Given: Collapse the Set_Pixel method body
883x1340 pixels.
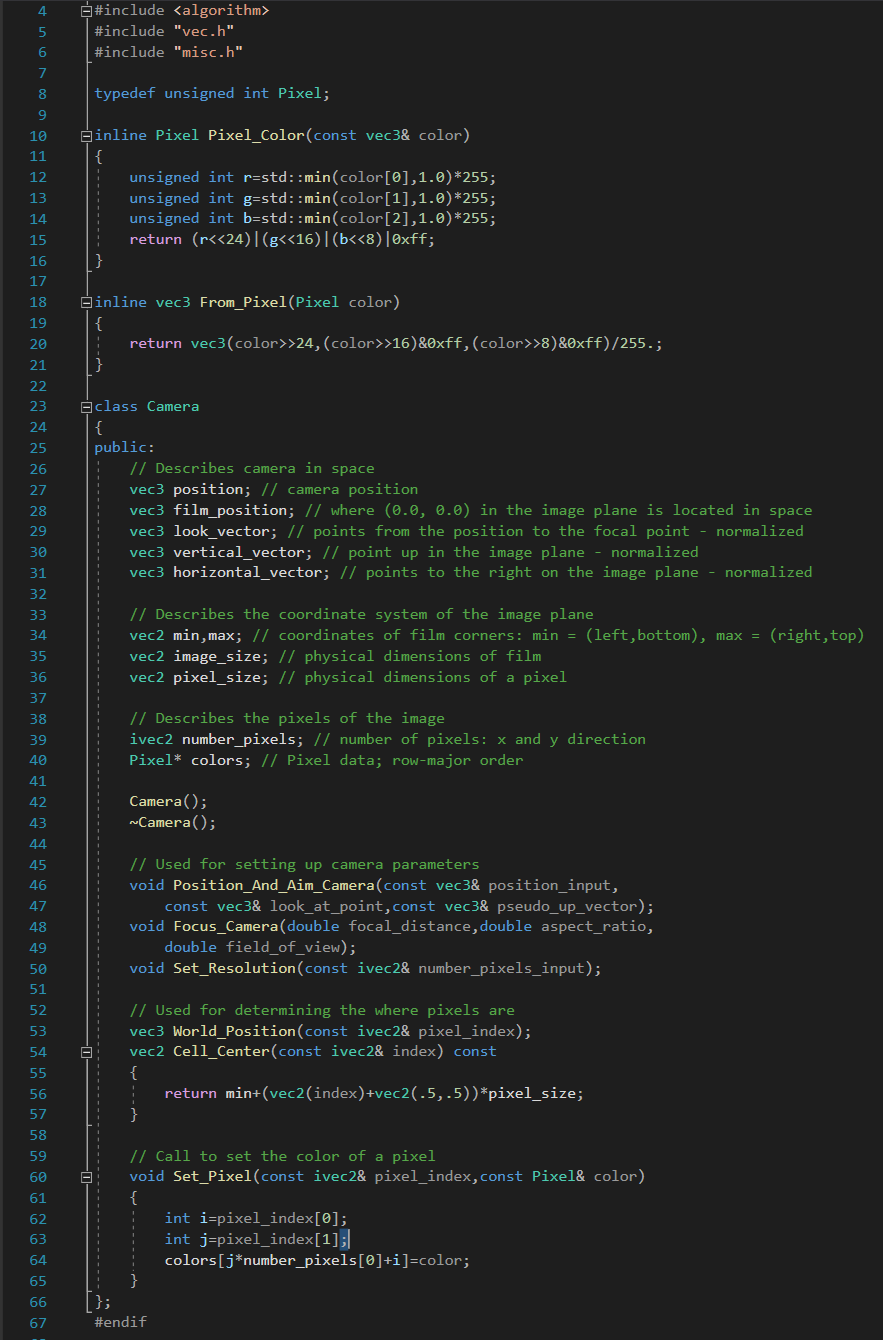Looking at the screenshot, I should pyautogui.click(x=86, y=1175).
